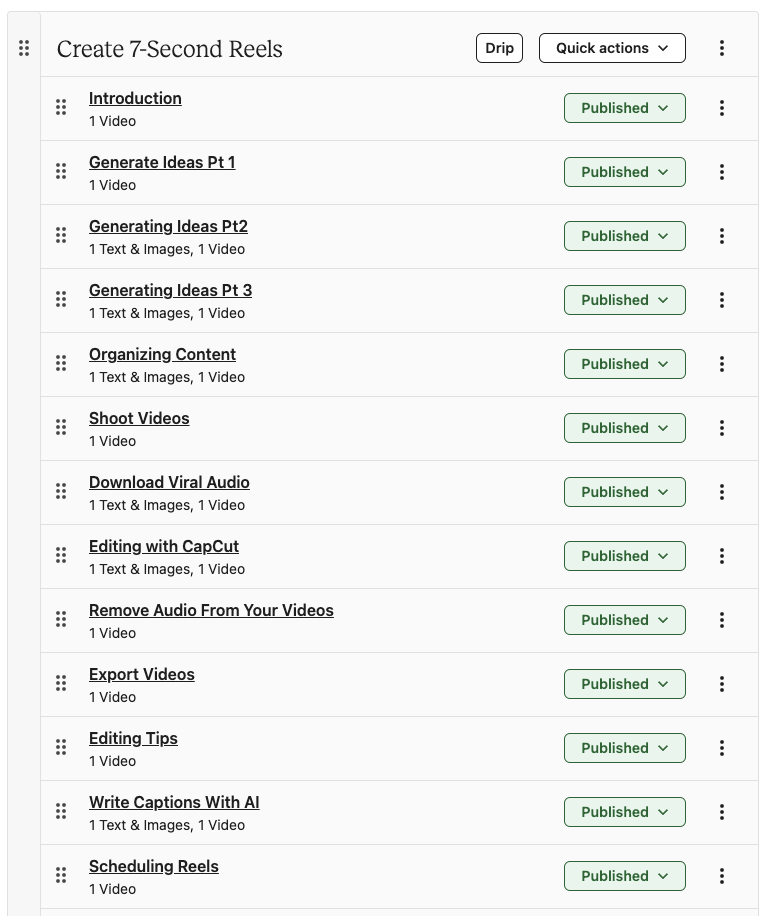The width and height of the screenshot is (770, 916).
Task: Open more options for Export Videos lesson
Action: pos(722,684)
